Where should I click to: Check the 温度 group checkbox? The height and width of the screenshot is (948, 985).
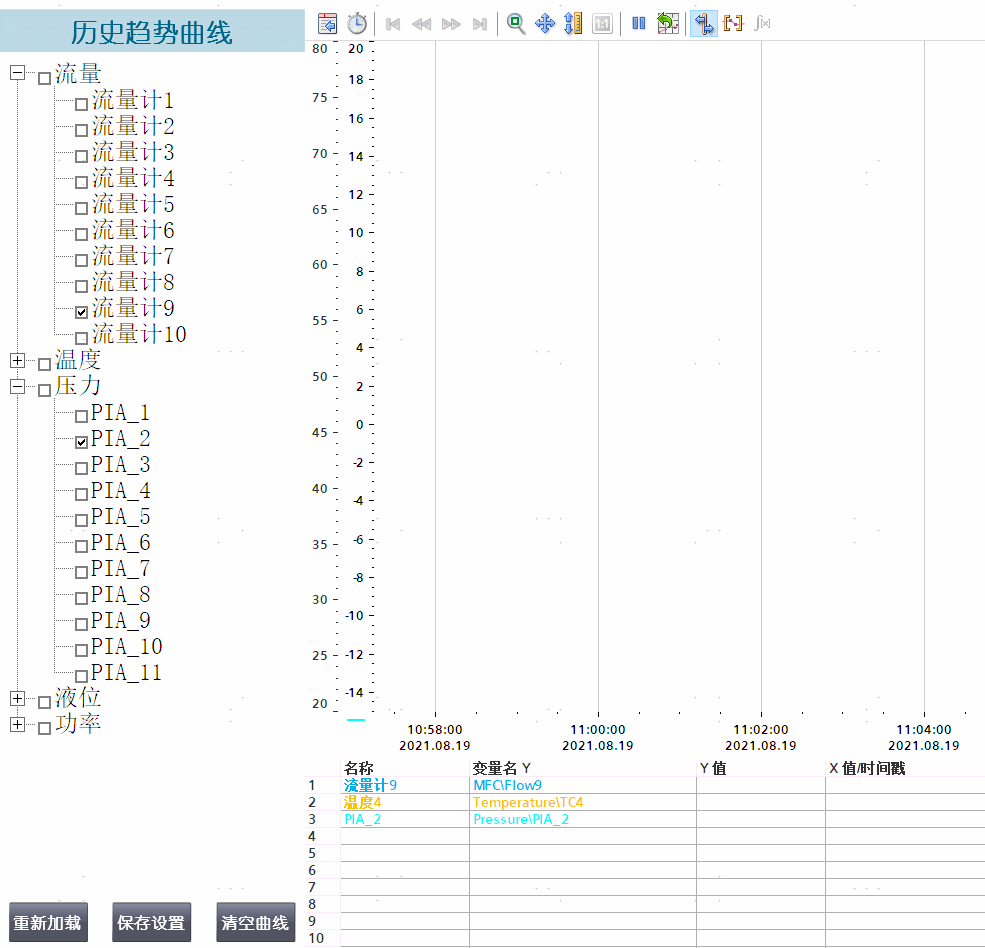coord(44,364)
